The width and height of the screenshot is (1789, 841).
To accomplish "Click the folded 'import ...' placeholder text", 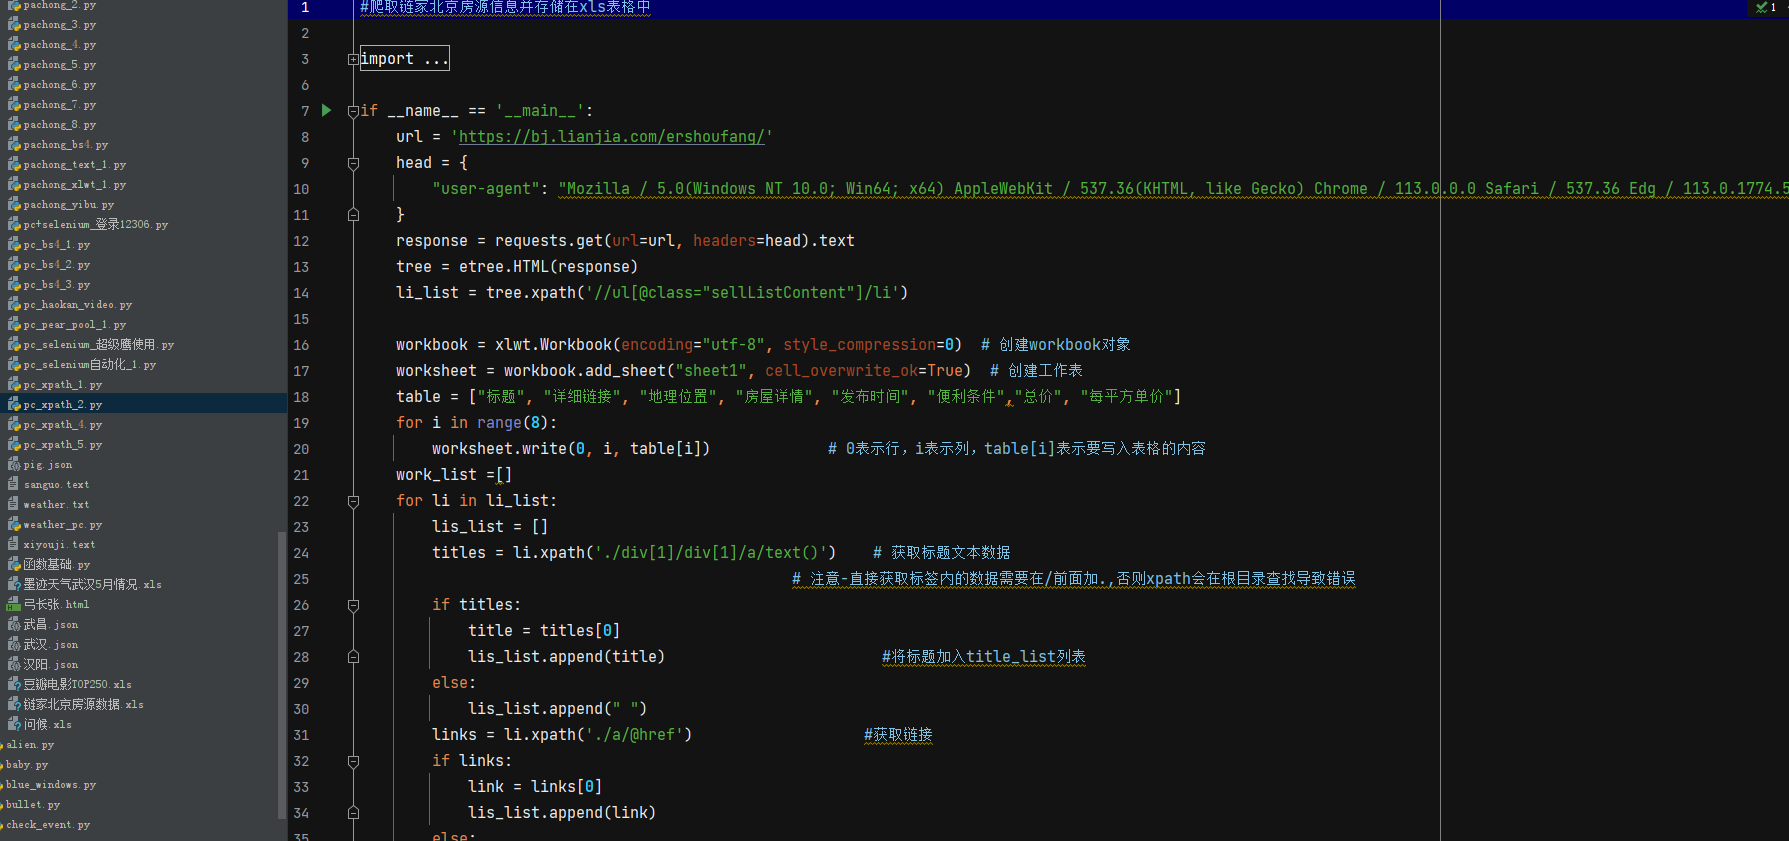I will tap(404, 59).
